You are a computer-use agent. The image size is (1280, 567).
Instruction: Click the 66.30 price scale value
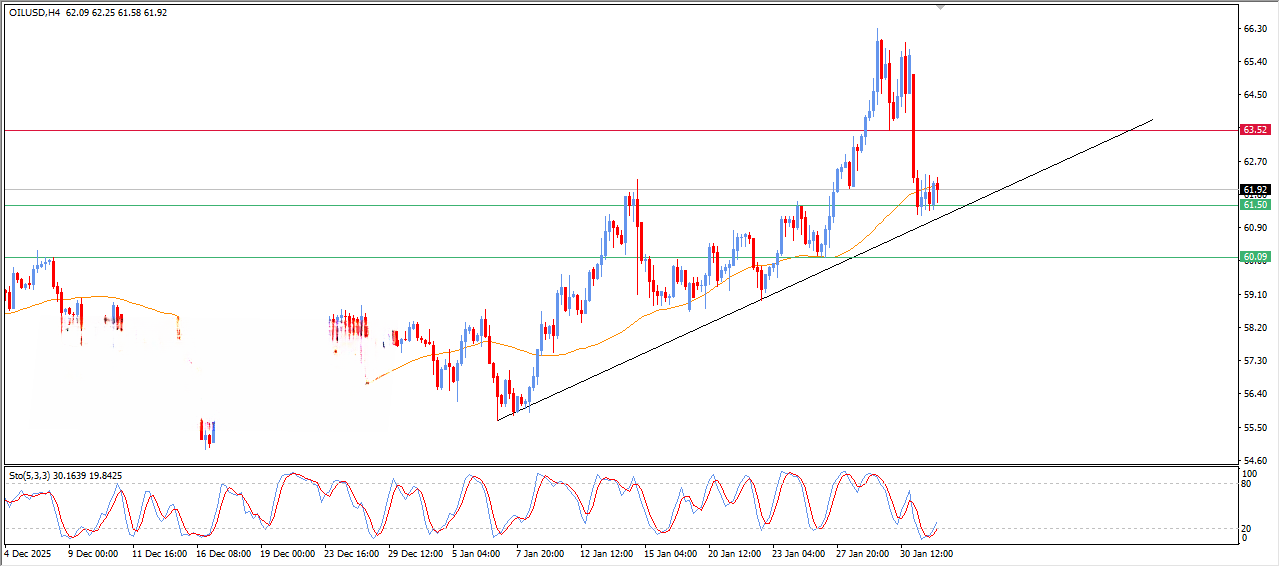pos(1255,29)
